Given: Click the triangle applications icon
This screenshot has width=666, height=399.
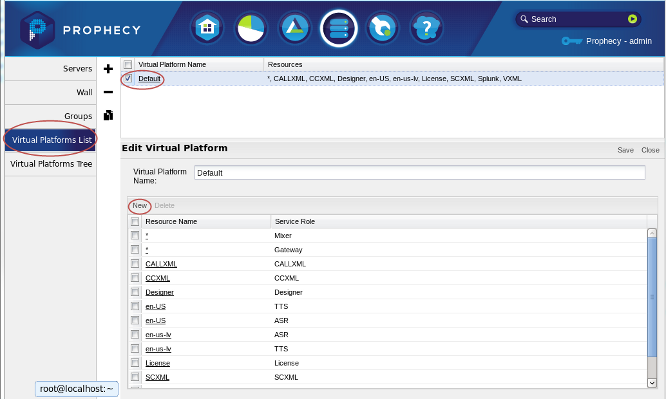Looking at the screenshot, I should click(295, 28).
